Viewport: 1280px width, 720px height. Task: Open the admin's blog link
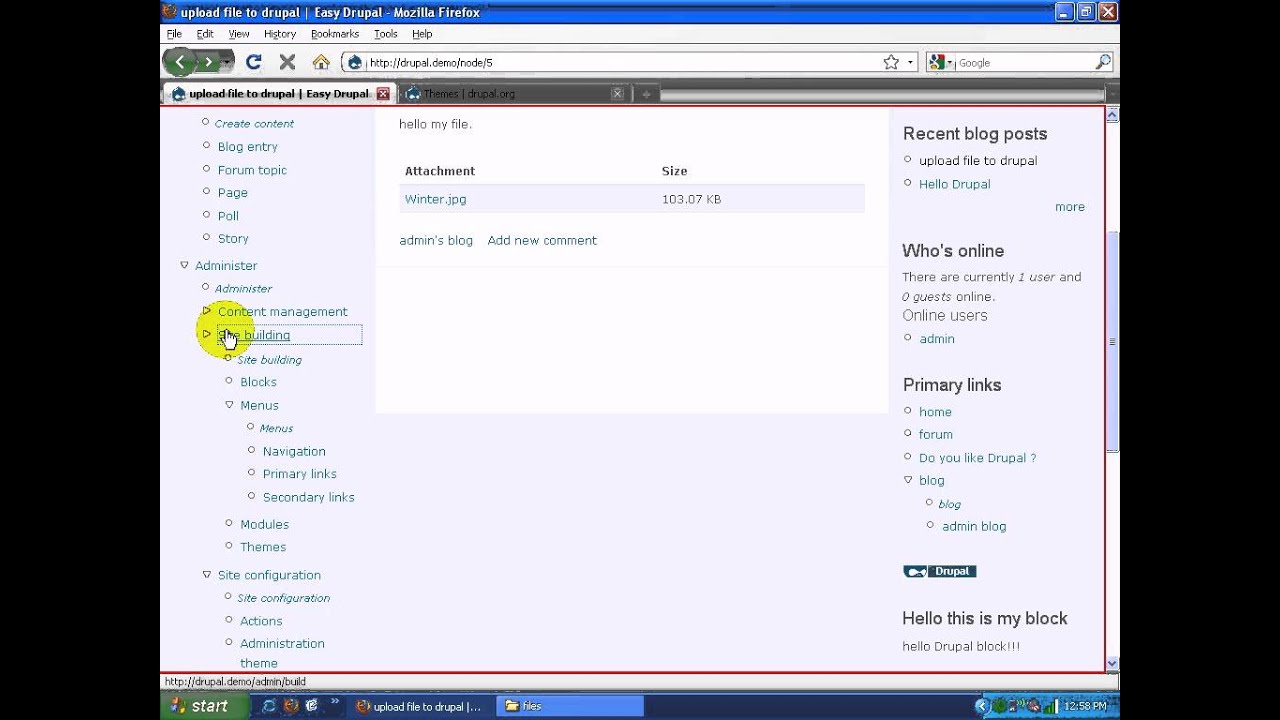click(x=436, y=240)
